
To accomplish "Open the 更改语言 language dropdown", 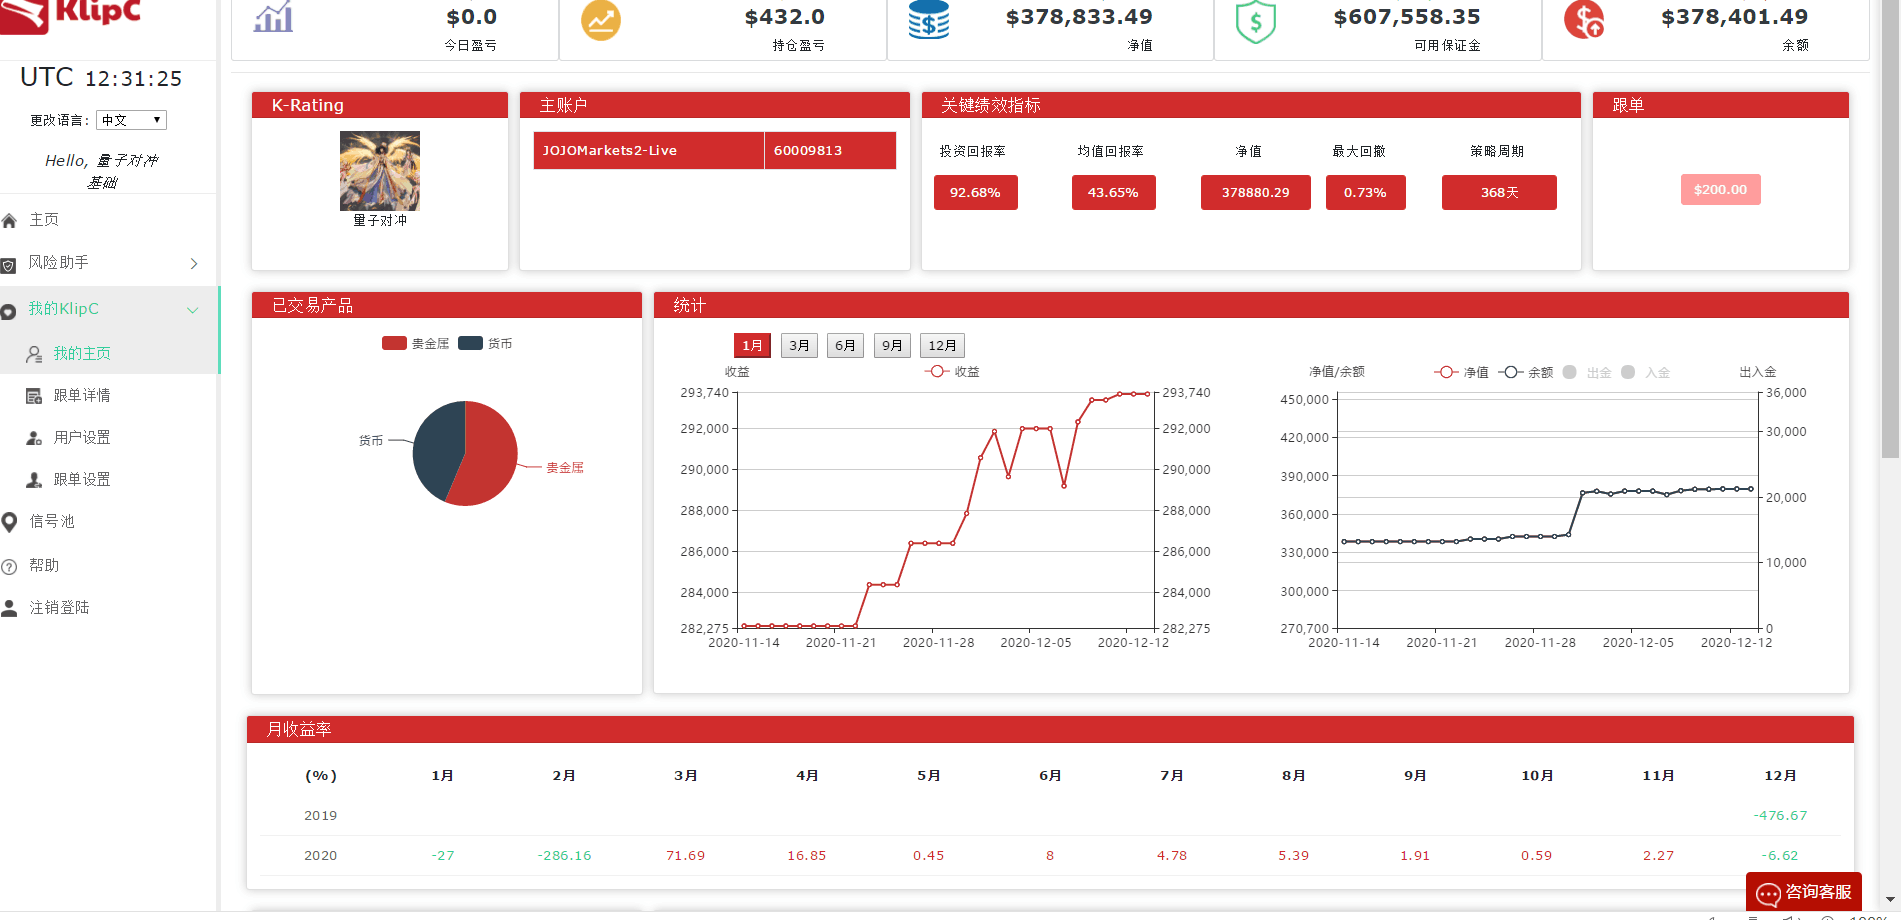I will point(131,120).
